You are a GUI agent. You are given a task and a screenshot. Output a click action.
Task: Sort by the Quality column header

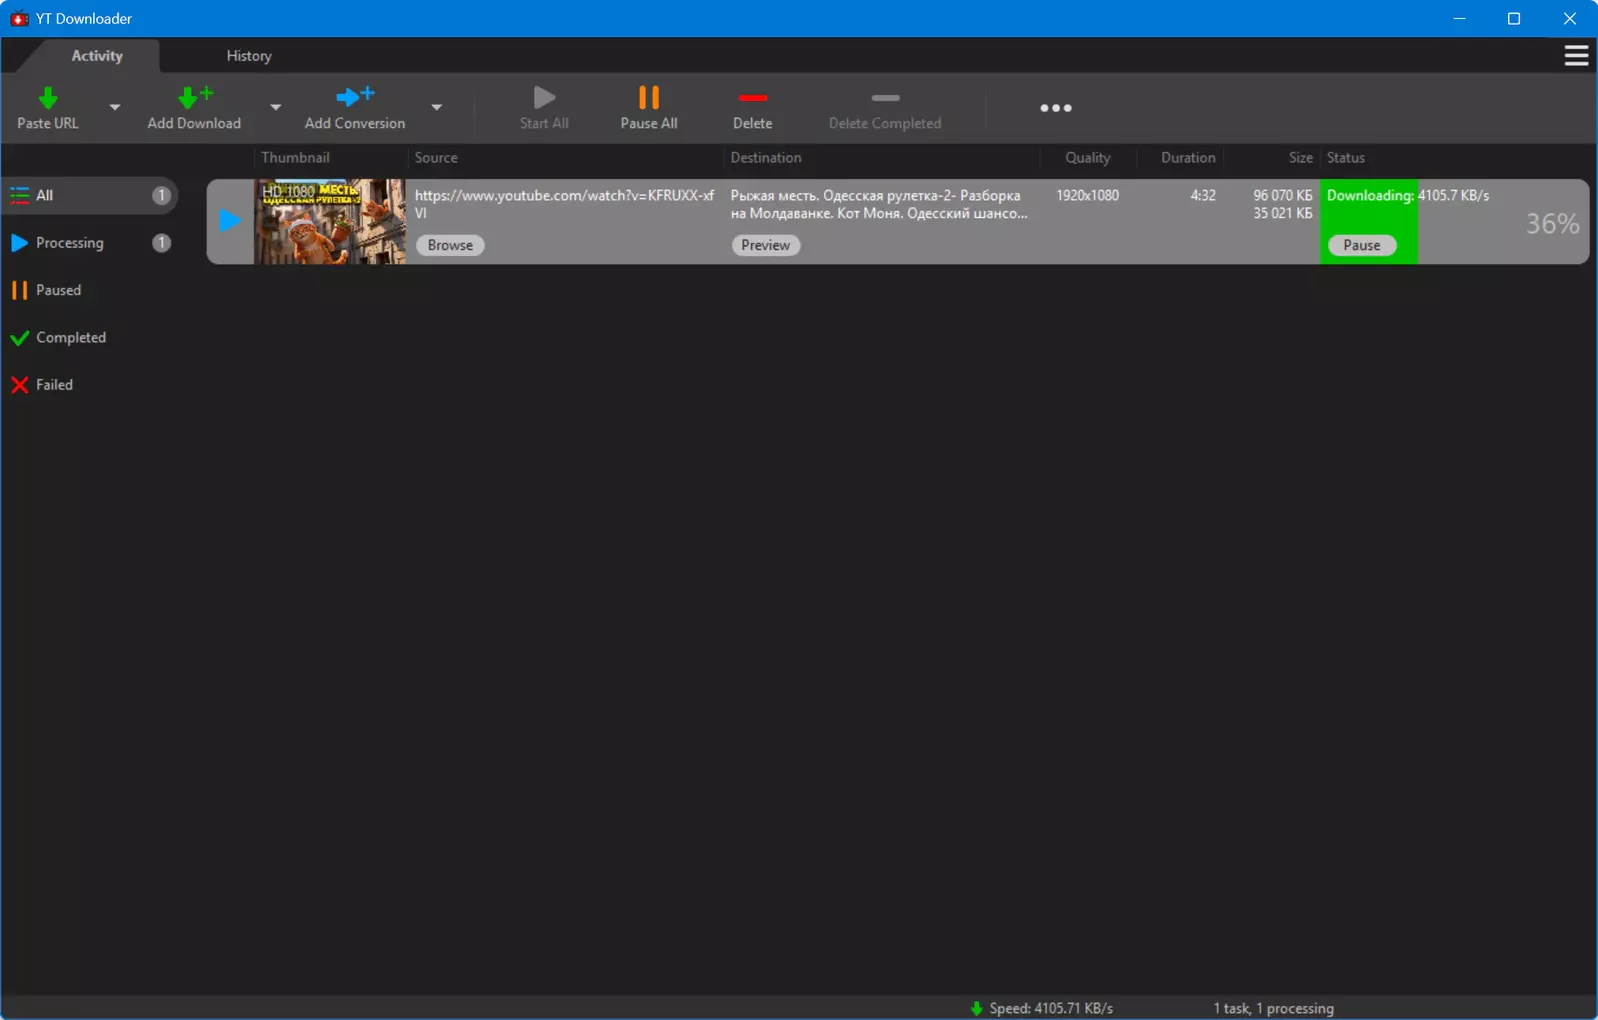(1088, 158)
